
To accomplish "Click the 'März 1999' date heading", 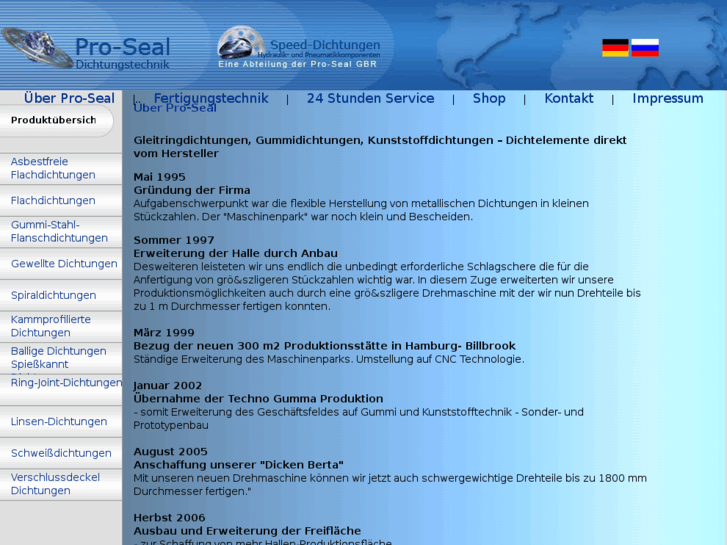I will pyautogui.click(x=164, y=332).
